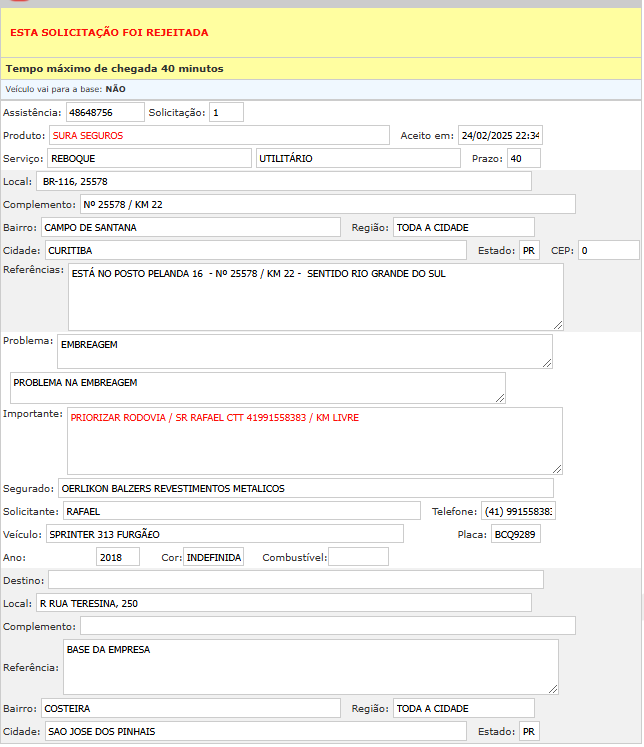This screenshot has height=747, width=644.
Task: Click the Telefone field
Action: point(518,511)
